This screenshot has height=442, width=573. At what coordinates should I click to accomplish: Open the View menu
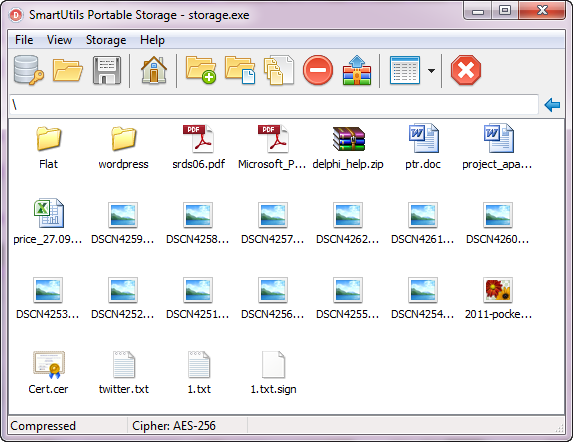(x=59, y=40)
